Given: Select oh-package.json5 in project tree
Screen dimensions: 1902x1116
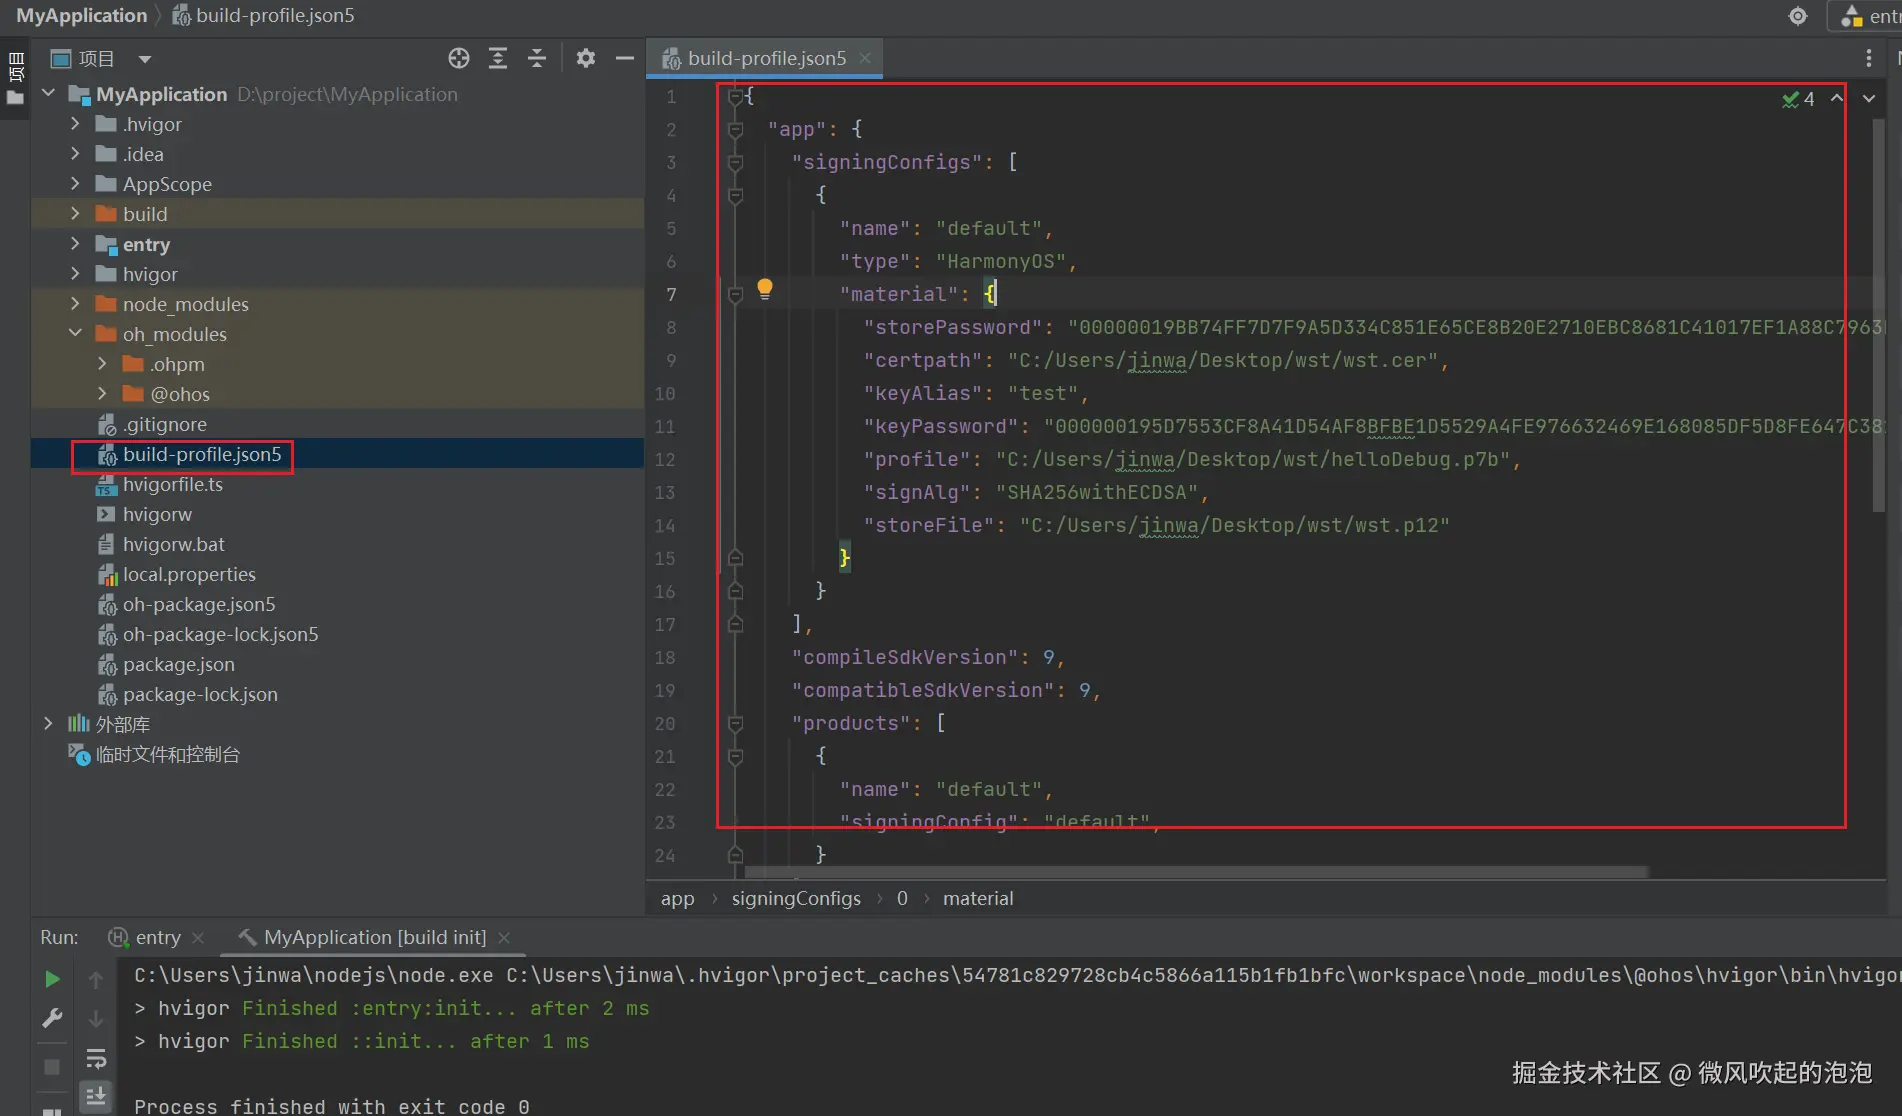Looking at the screenshot, I should click(x=199, y=604).
